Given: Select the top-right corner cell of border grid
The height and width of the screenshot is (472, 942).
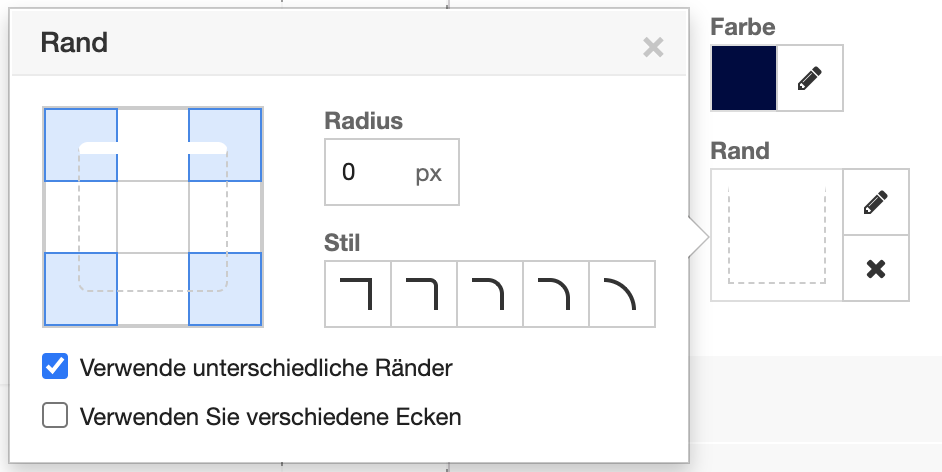Looking at the screenshot, I should [x=225, y=144].
